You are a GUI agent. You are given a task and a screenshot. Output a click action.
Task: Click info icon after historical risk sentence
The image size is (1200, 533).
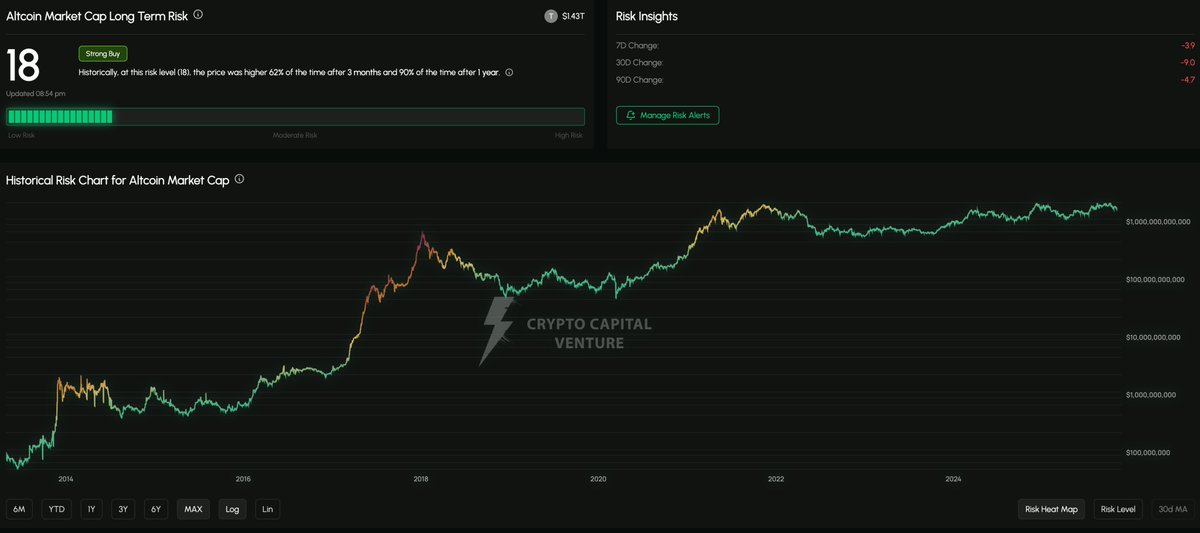tap(510, 73)
